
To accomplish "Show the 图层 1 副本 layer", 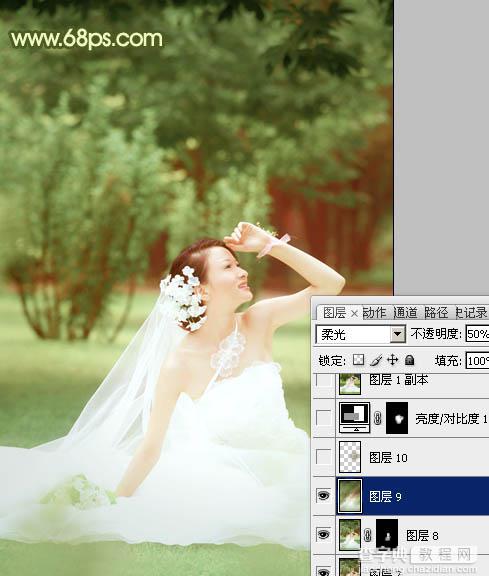I will (x=324, y=381).
